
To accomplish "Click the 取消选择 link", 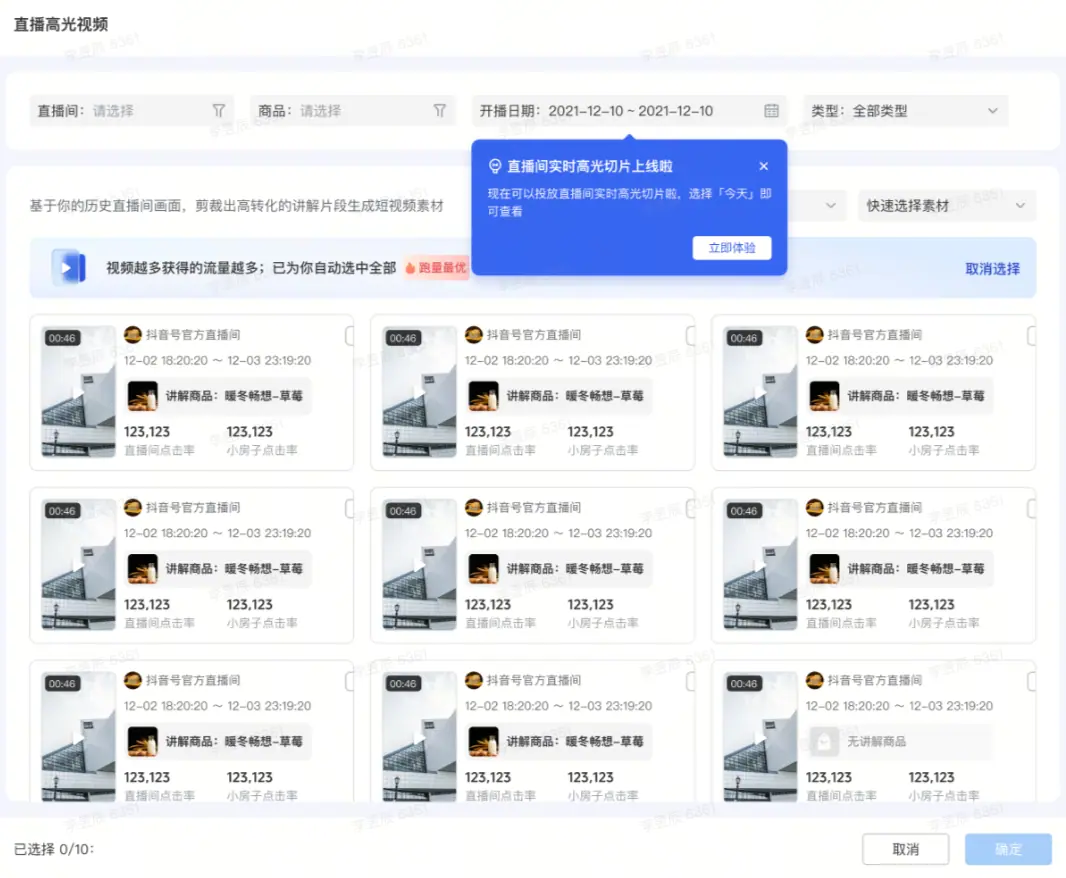I will [992, 268].
